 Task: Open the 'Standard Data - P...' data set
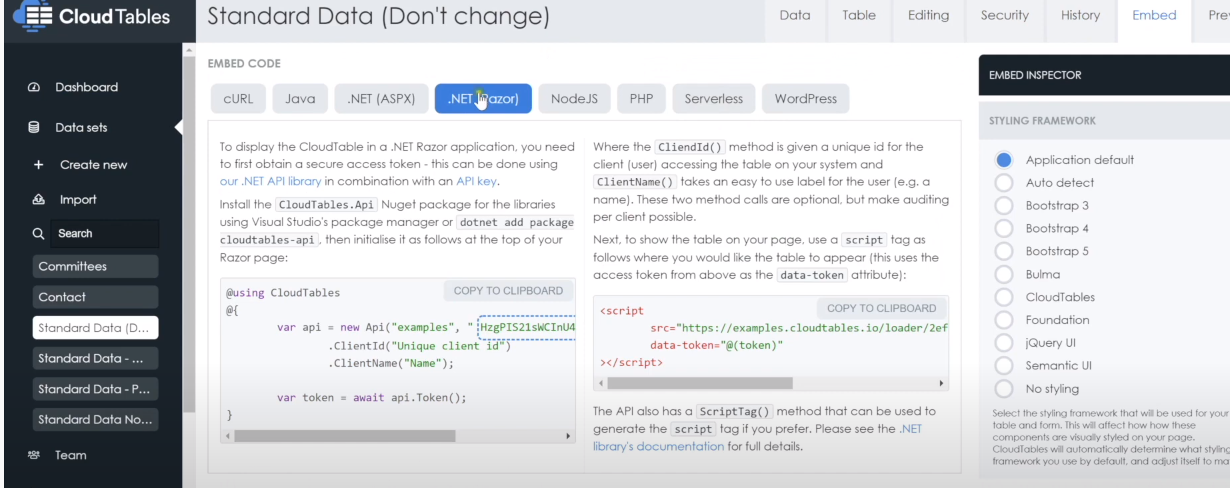(x=95, y=389)
